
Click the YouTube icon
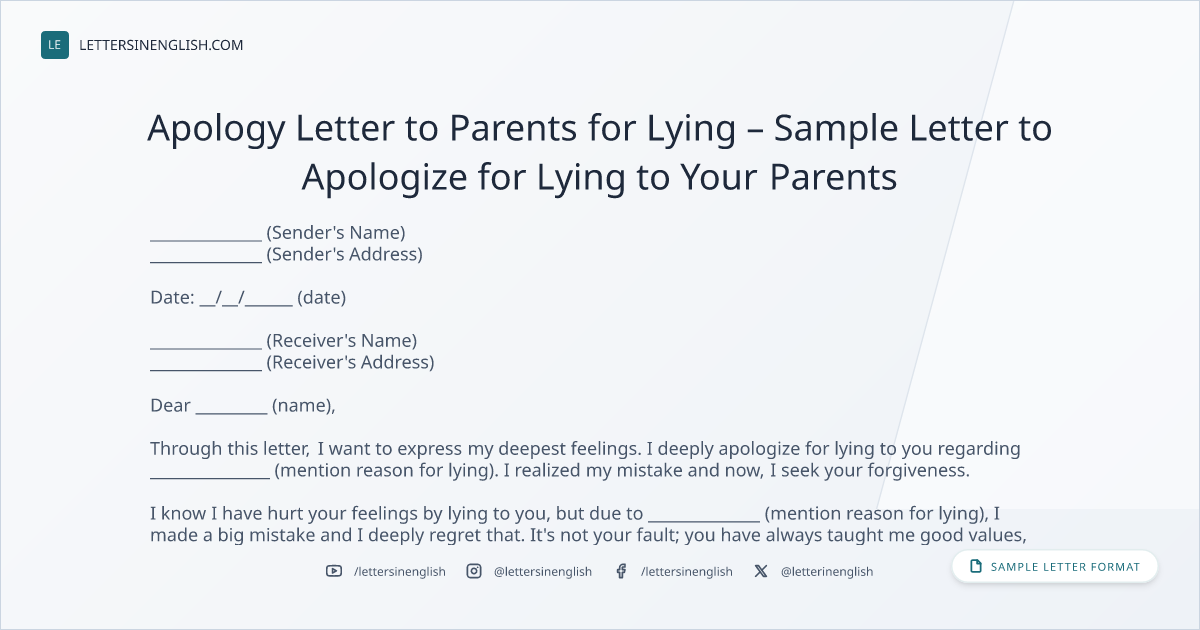click(334, 571)
